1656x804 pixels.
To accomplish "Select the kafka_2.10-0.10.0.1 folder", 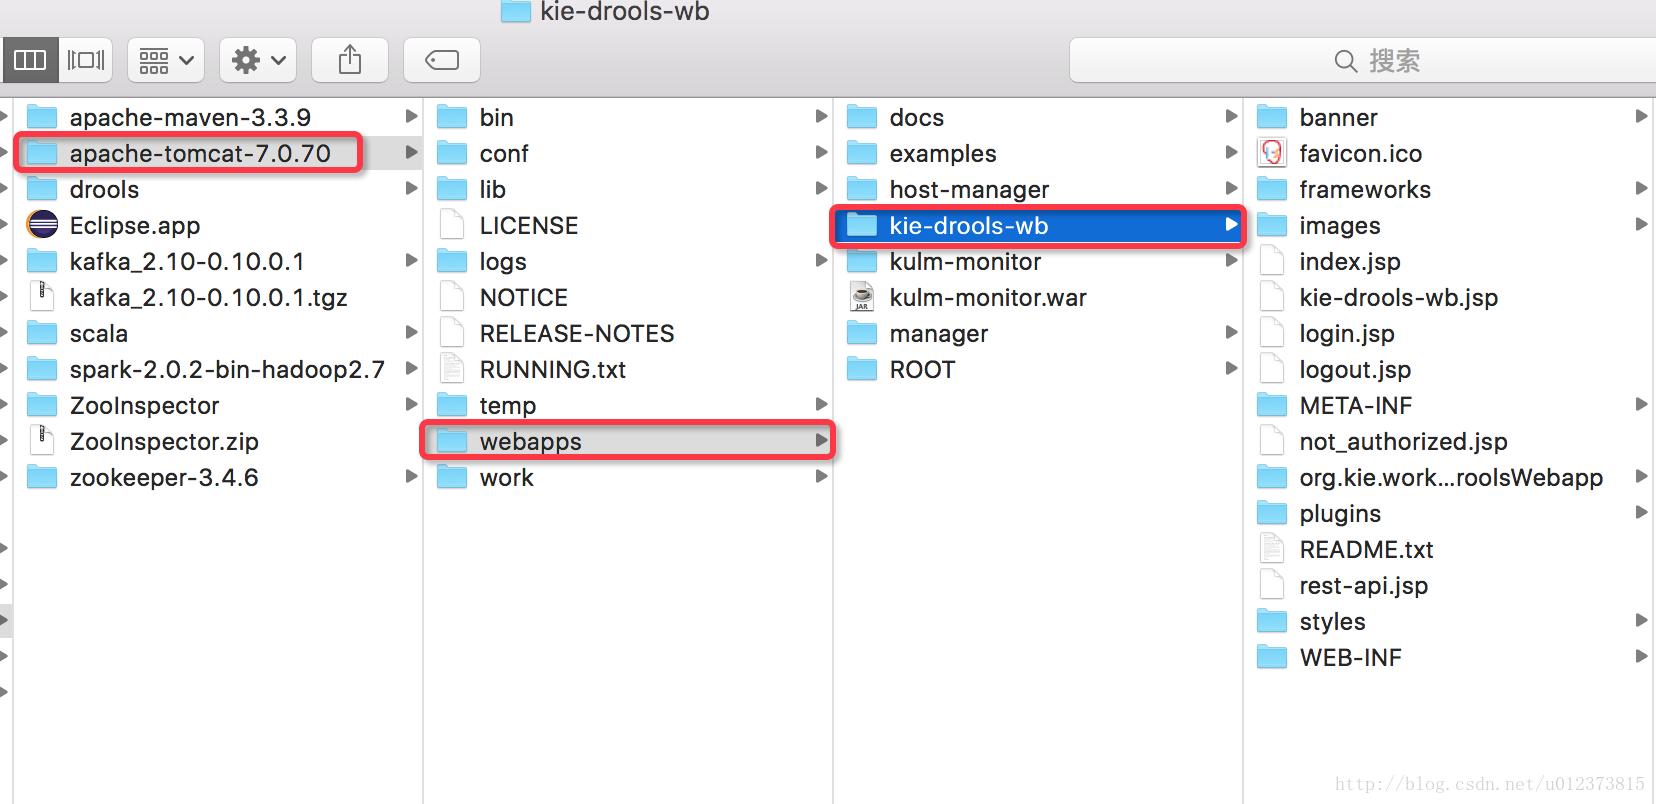I will [218, 261].
